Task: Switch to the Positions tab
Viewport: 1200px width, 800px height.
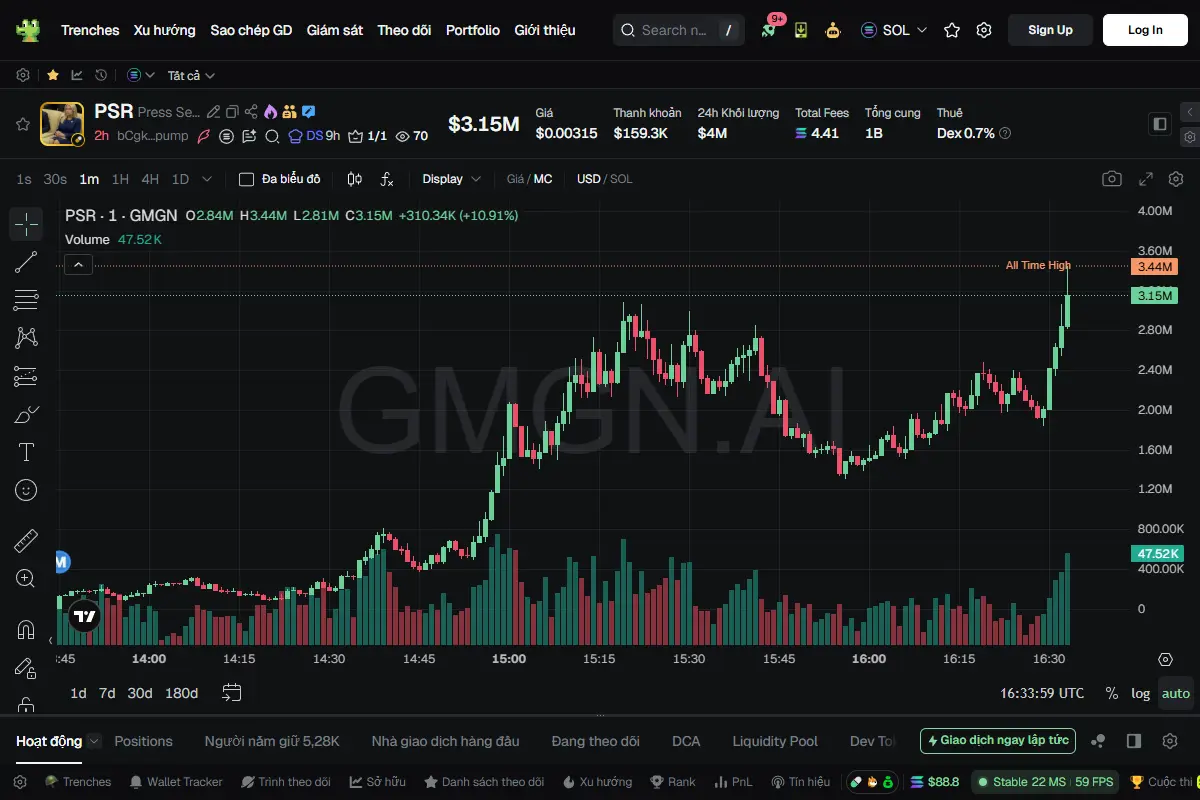Action: point(143,741)
